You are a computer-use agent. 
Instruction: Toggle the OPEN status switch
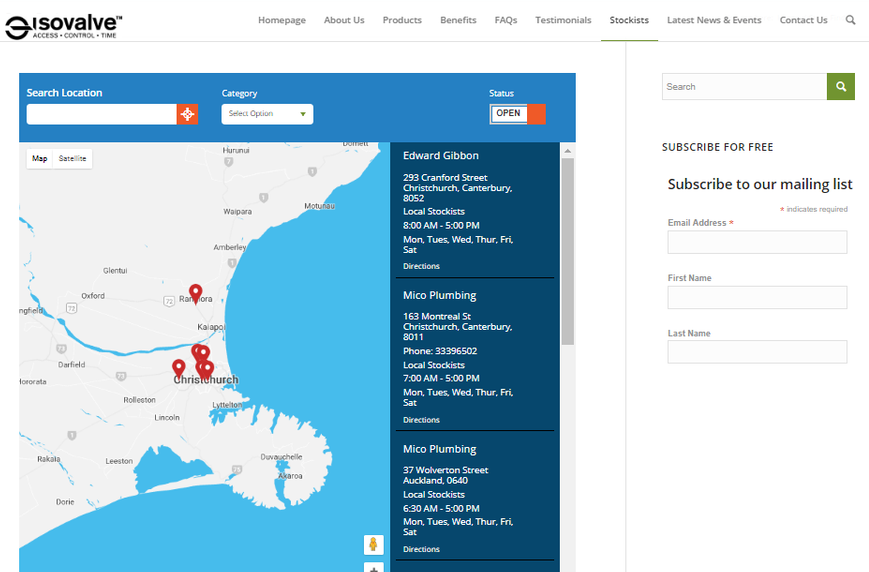coord(518,114)
